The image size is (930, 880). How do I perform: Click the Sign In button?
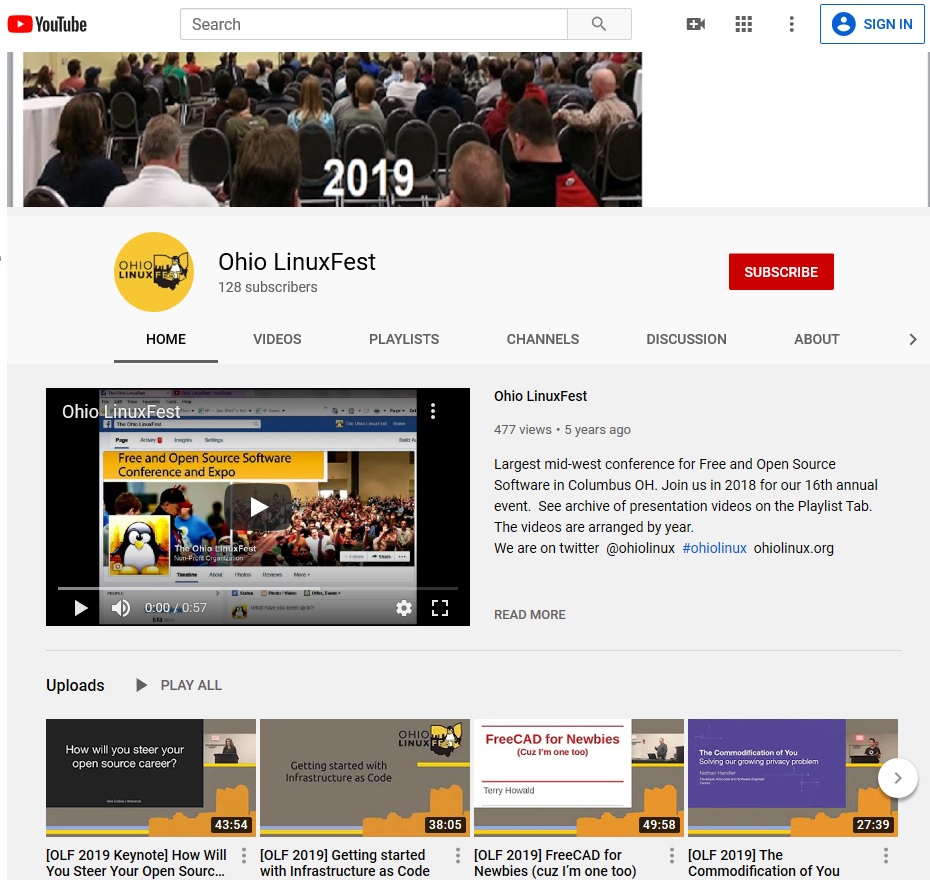872,24
